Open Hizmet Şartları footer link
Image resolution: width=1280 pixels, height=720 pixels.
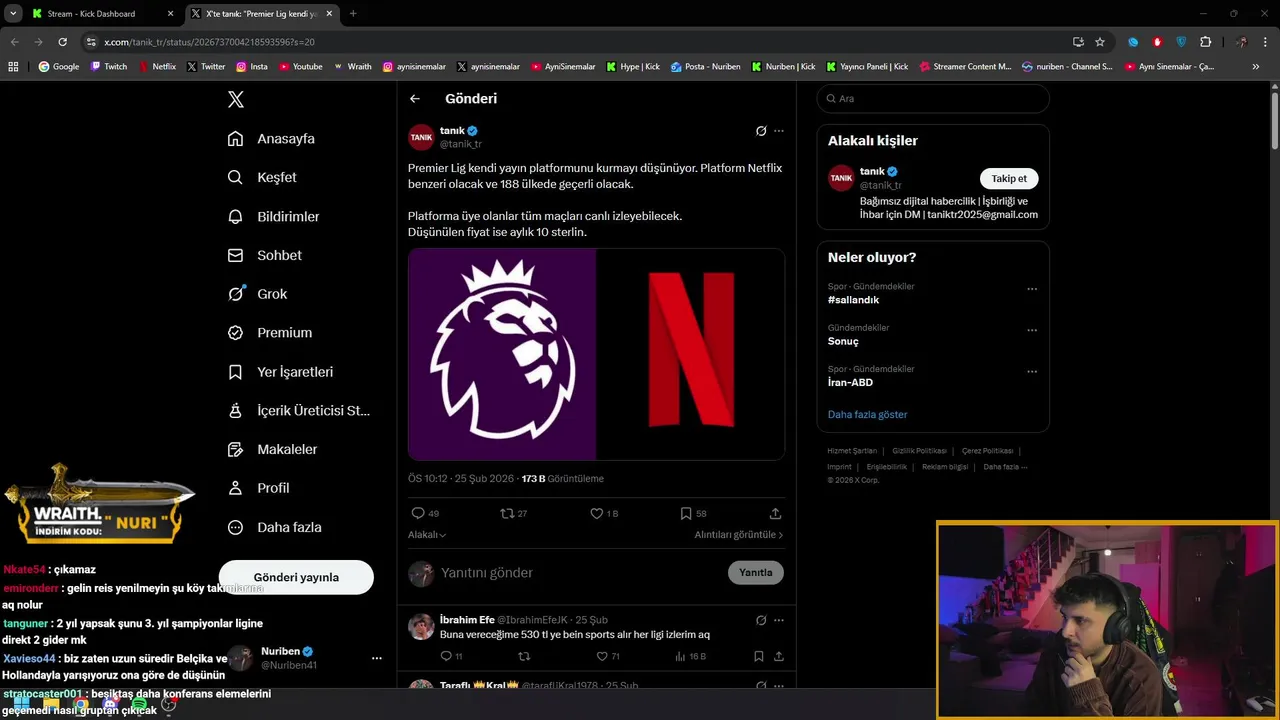coord(852,451)
